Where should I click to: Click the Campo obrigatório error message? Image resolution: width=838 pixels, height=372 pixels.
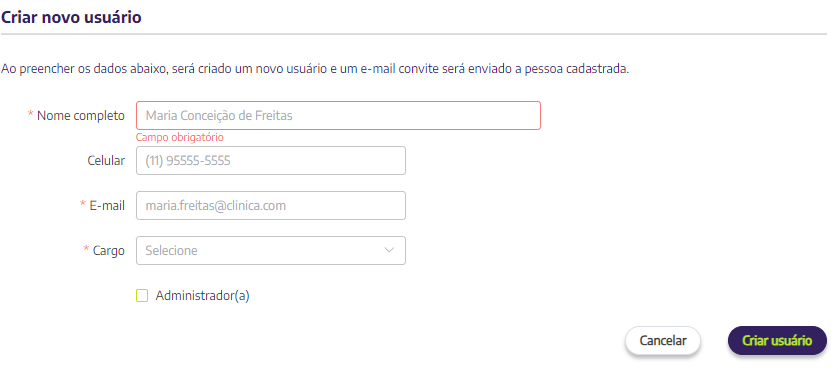(180, 137)
